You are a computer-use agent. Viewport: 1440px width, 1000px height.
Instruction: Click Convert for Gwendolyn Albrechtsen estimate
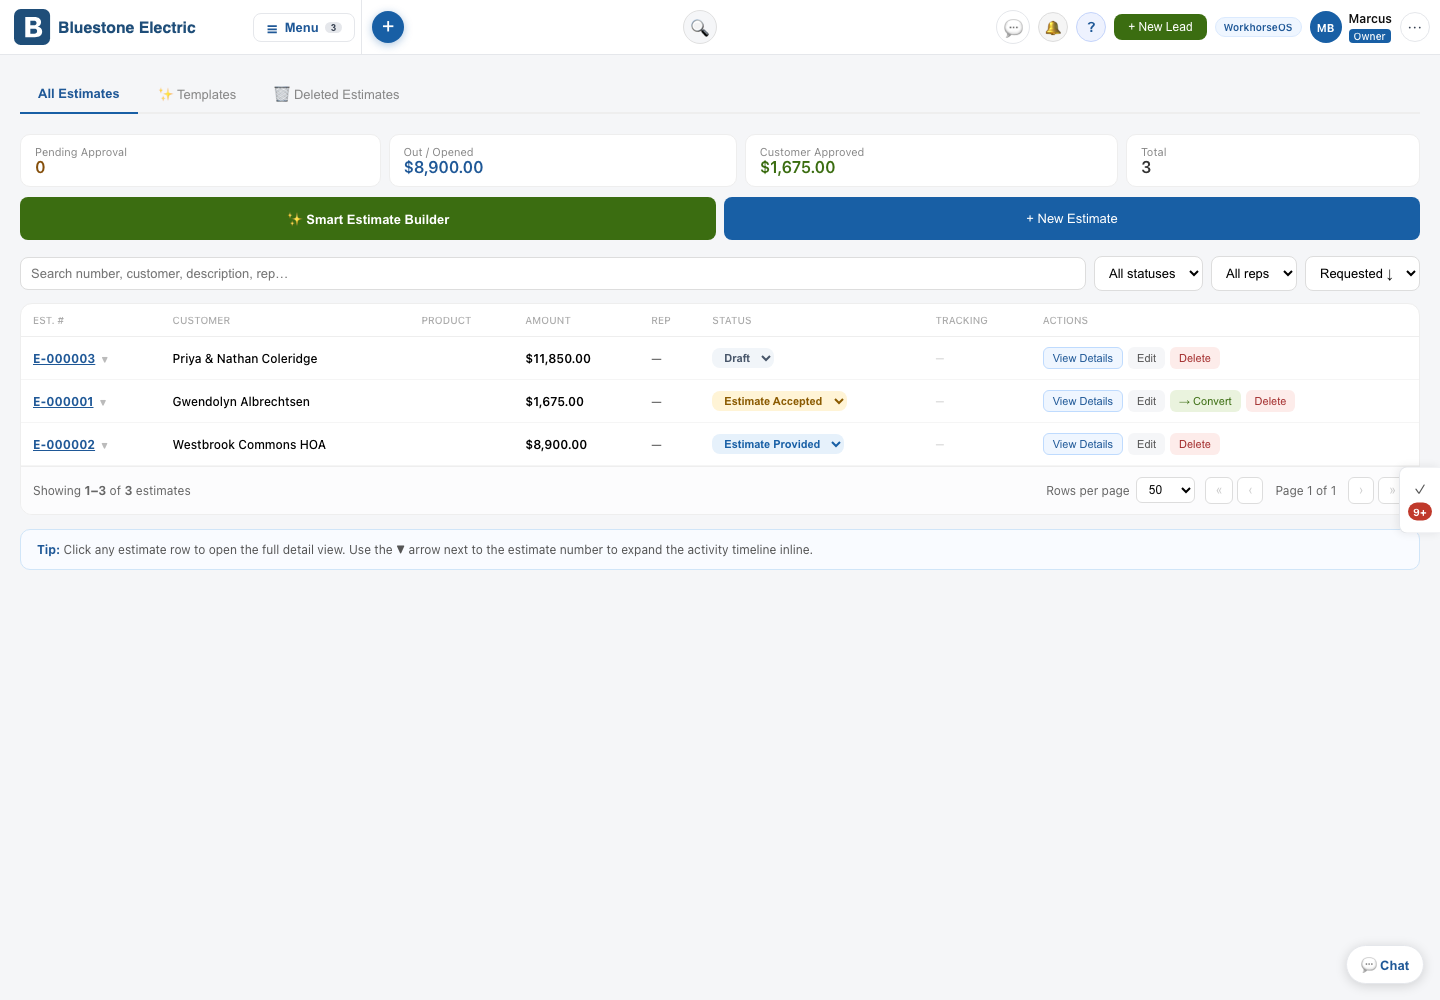tap(1205, 401)
